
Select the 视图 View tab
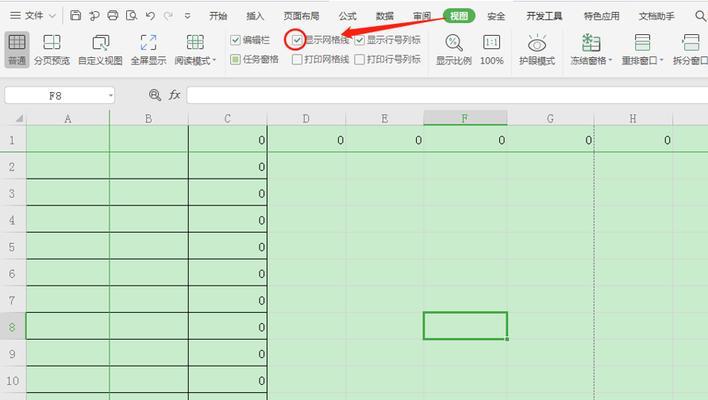459,16
